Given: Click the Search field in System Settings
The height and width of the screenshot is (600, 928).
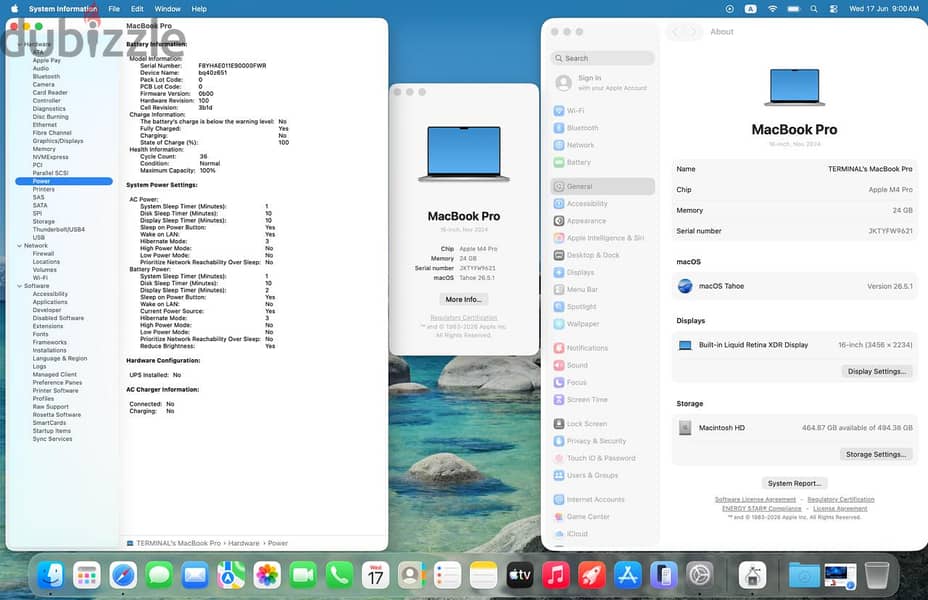Looking at the screenshot, I should click(x=602, y=58).
